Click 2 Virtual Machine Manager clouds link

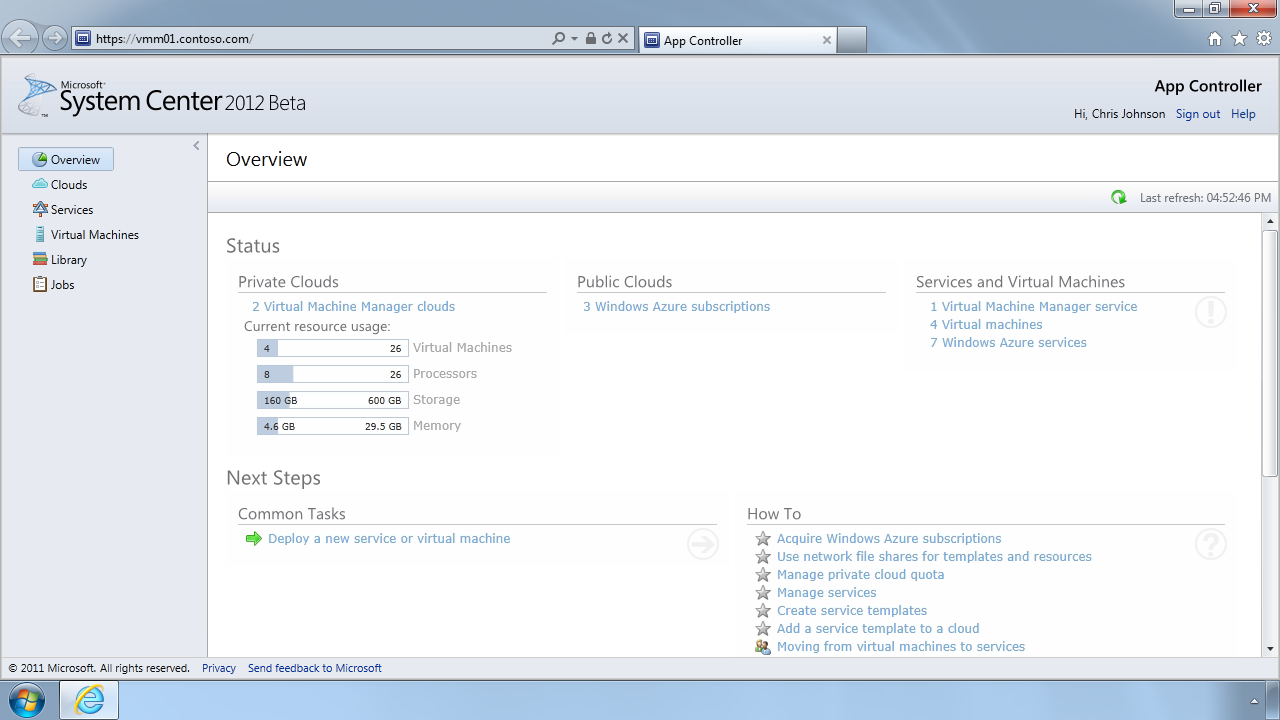(353, 307)
